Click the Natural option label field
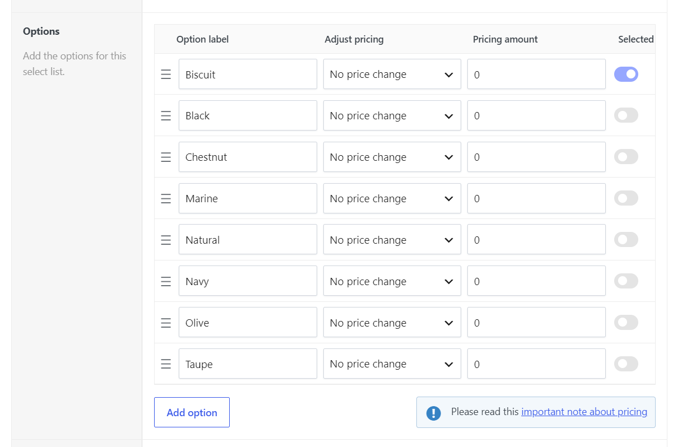 pyautogui.click(x=248, y=240)
